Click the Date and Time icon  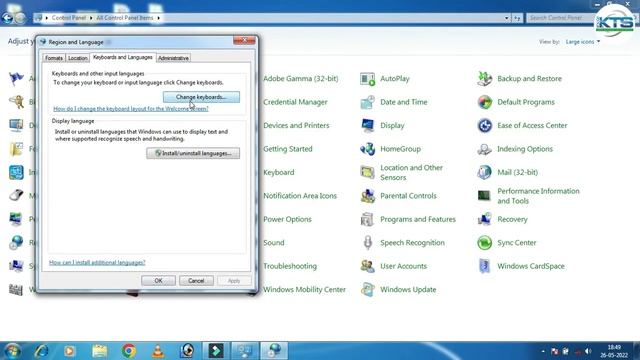(x=367, y=102)
